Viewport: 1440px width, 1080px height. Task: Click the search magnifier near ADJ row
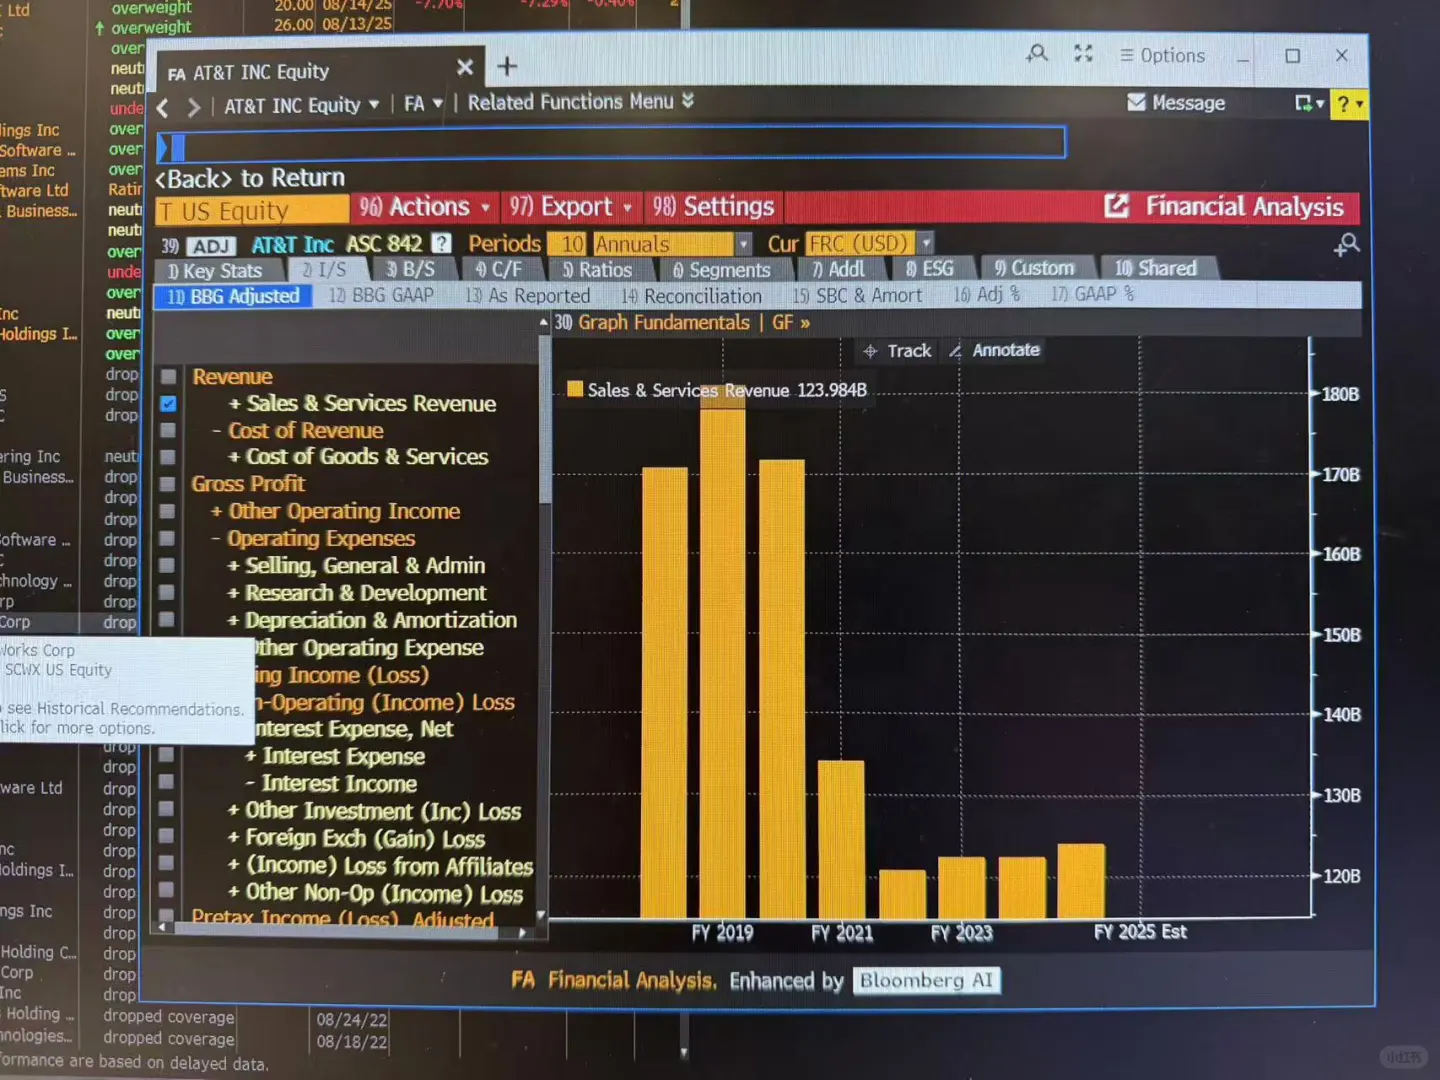1347,244
